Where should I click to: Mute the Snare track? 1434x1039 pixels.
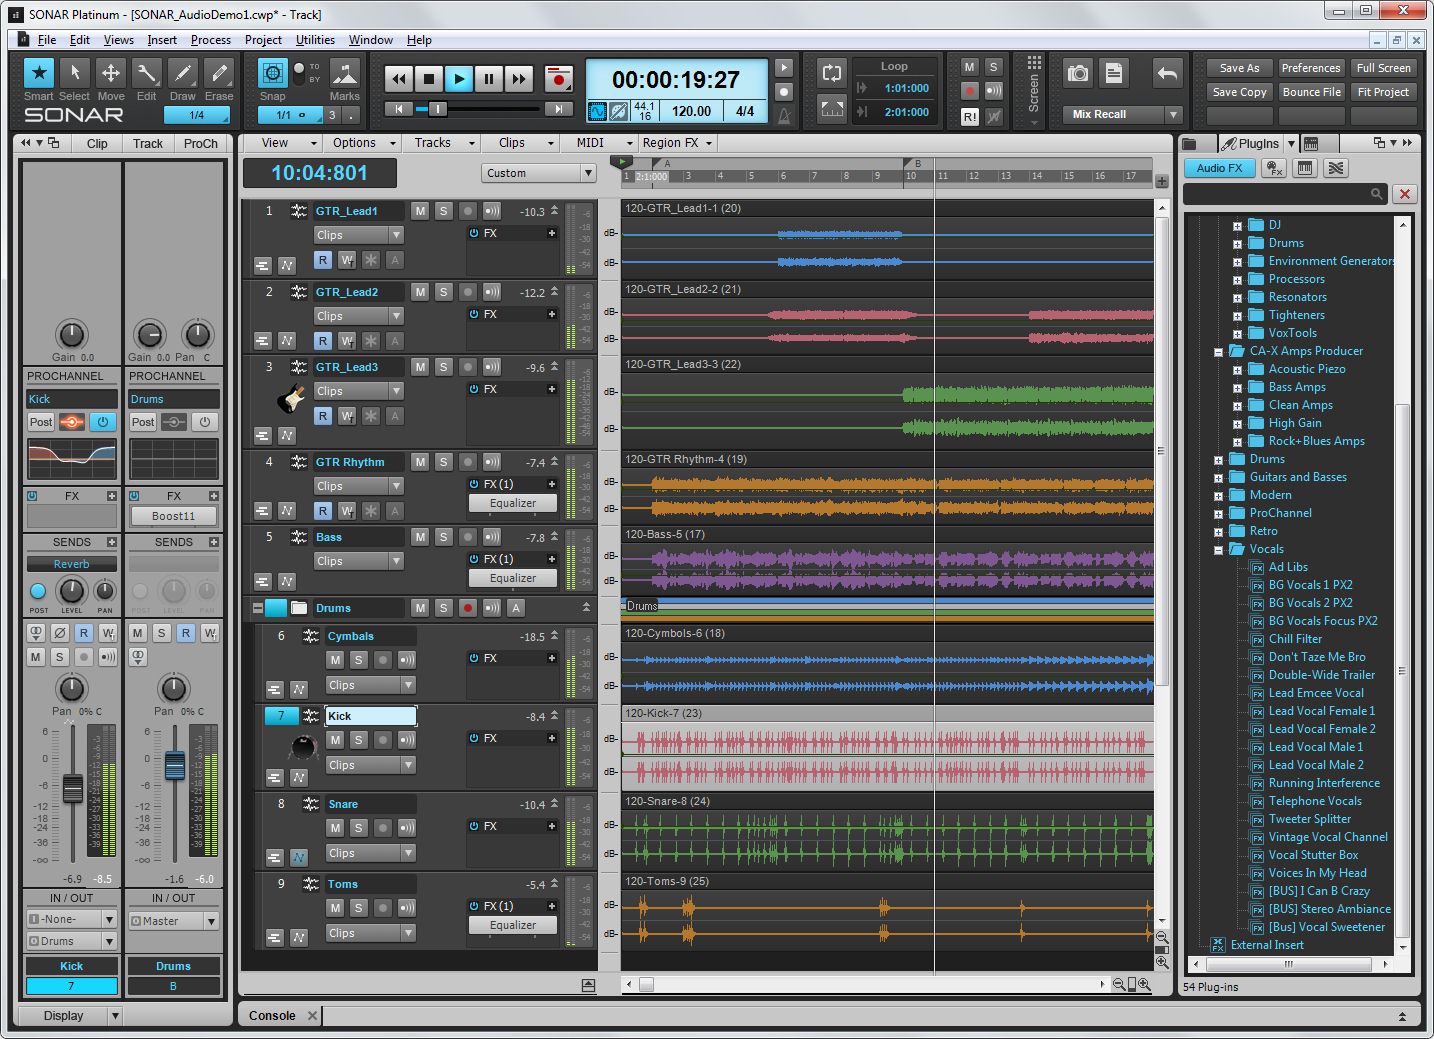point(335,828)
